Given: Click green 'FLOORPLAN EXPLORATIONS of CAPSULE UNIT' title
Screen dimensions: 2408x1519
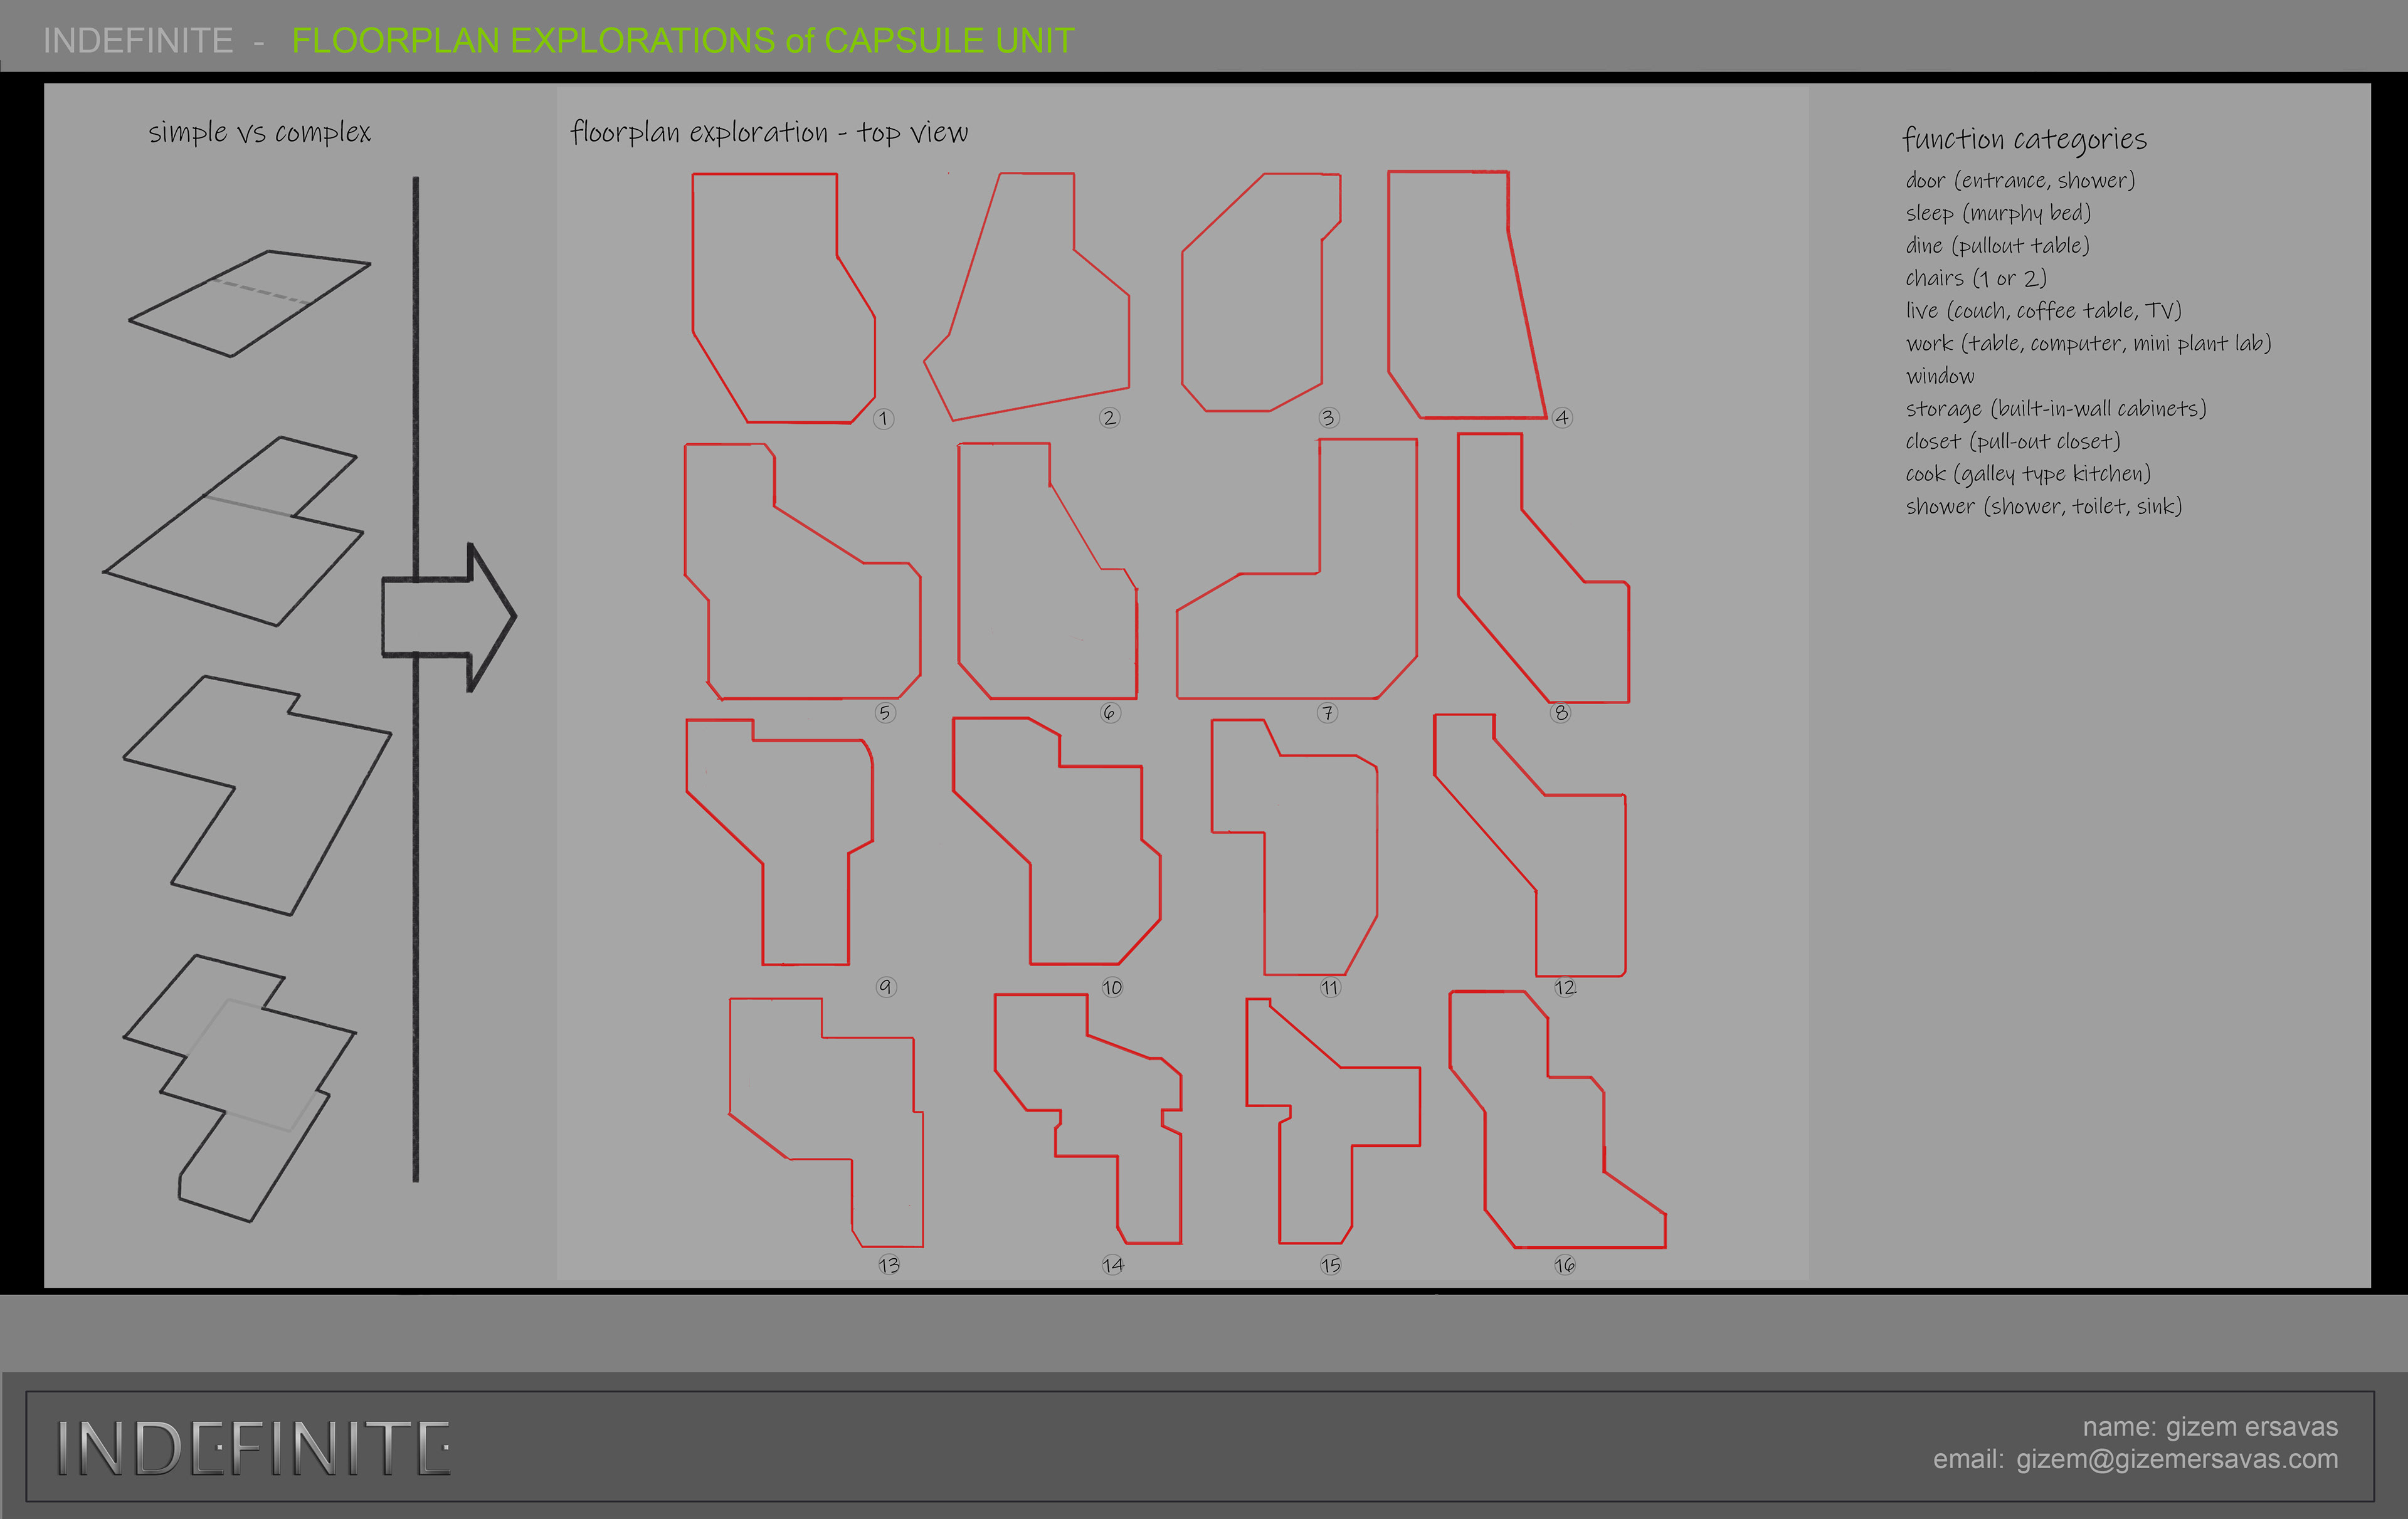Looking at the screenshot, I should click(683, 40).
